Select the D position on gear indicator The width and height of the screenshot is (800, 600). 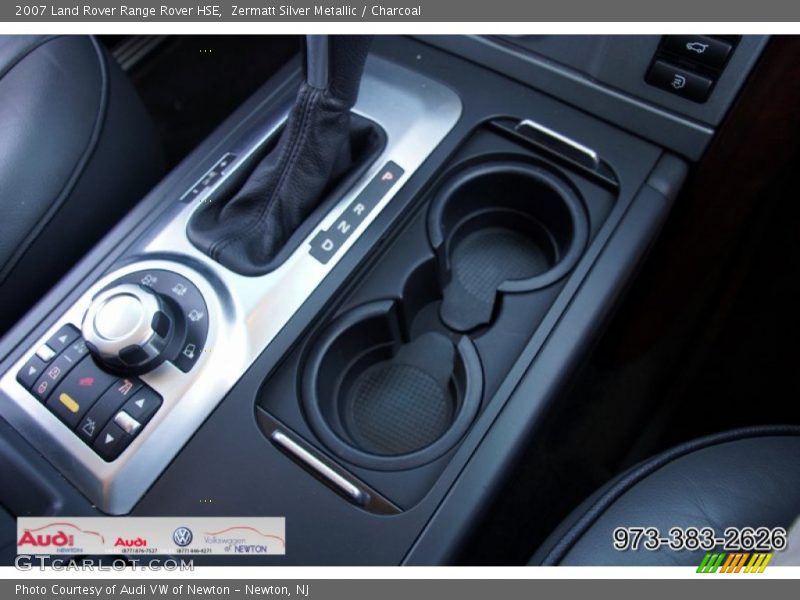point(327,245)
